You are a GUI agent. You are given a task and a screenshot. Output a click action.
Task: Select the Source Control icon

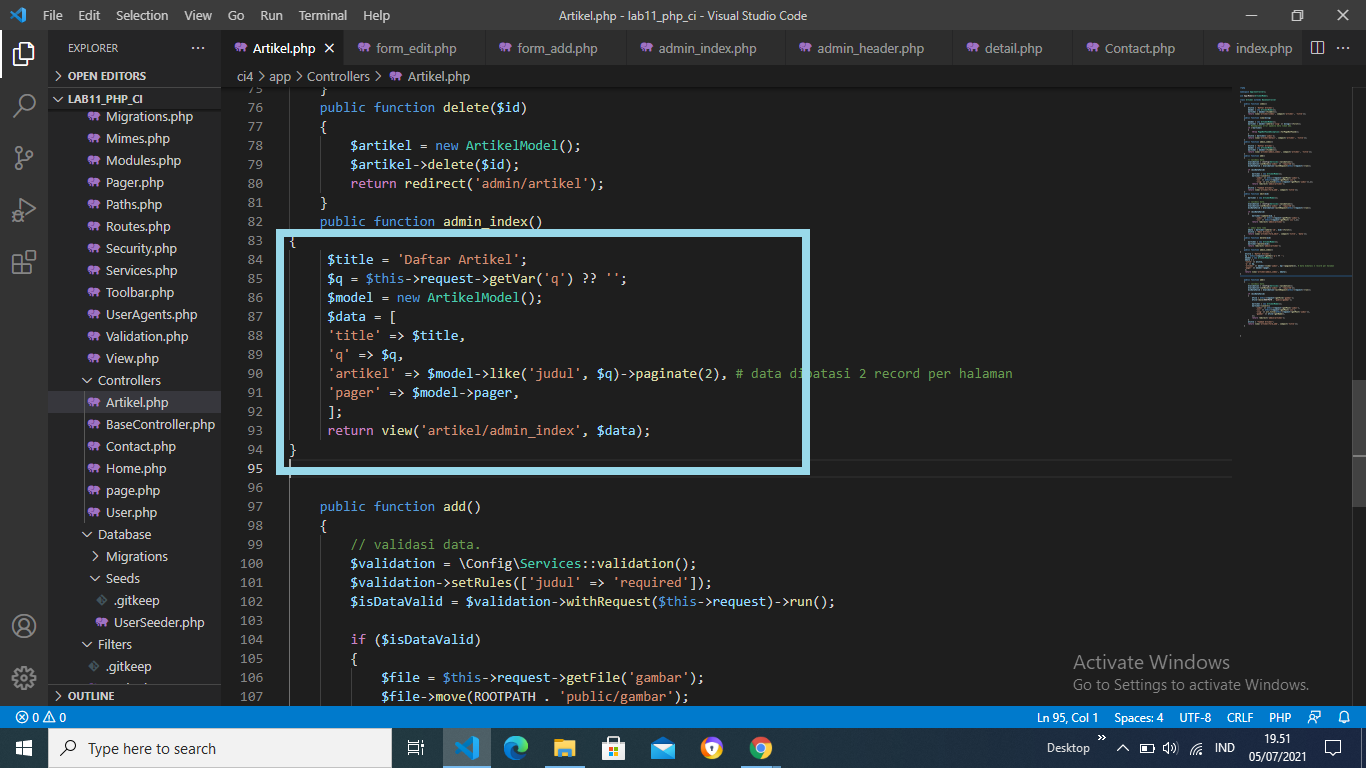point(24,157)
